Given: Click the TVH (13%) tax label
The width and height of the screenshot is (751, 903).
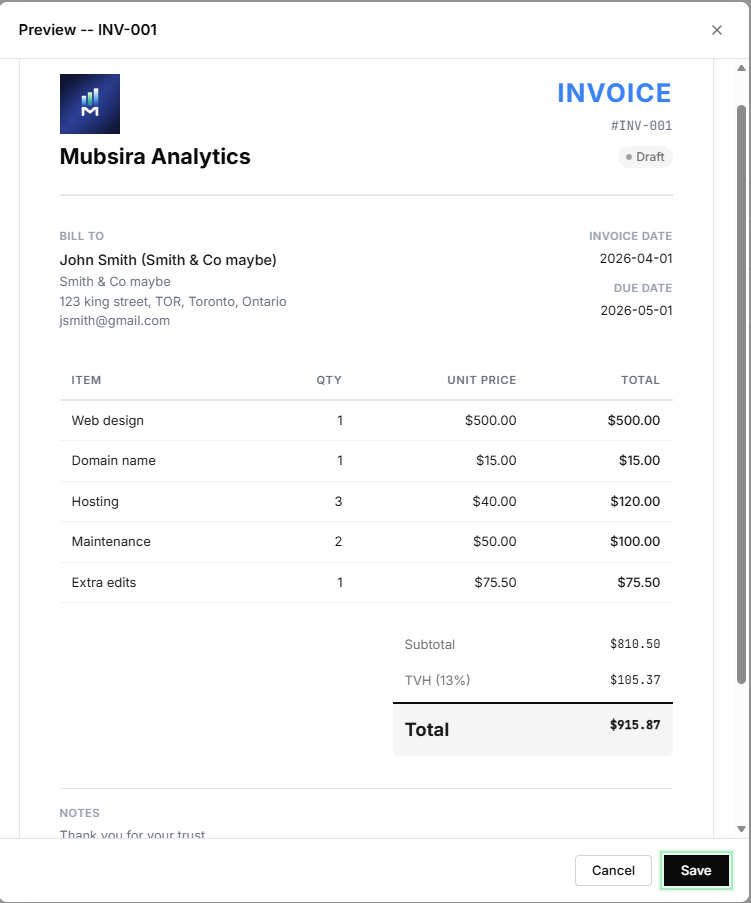Looking at the screenshot, I should (x=437, y=680).
